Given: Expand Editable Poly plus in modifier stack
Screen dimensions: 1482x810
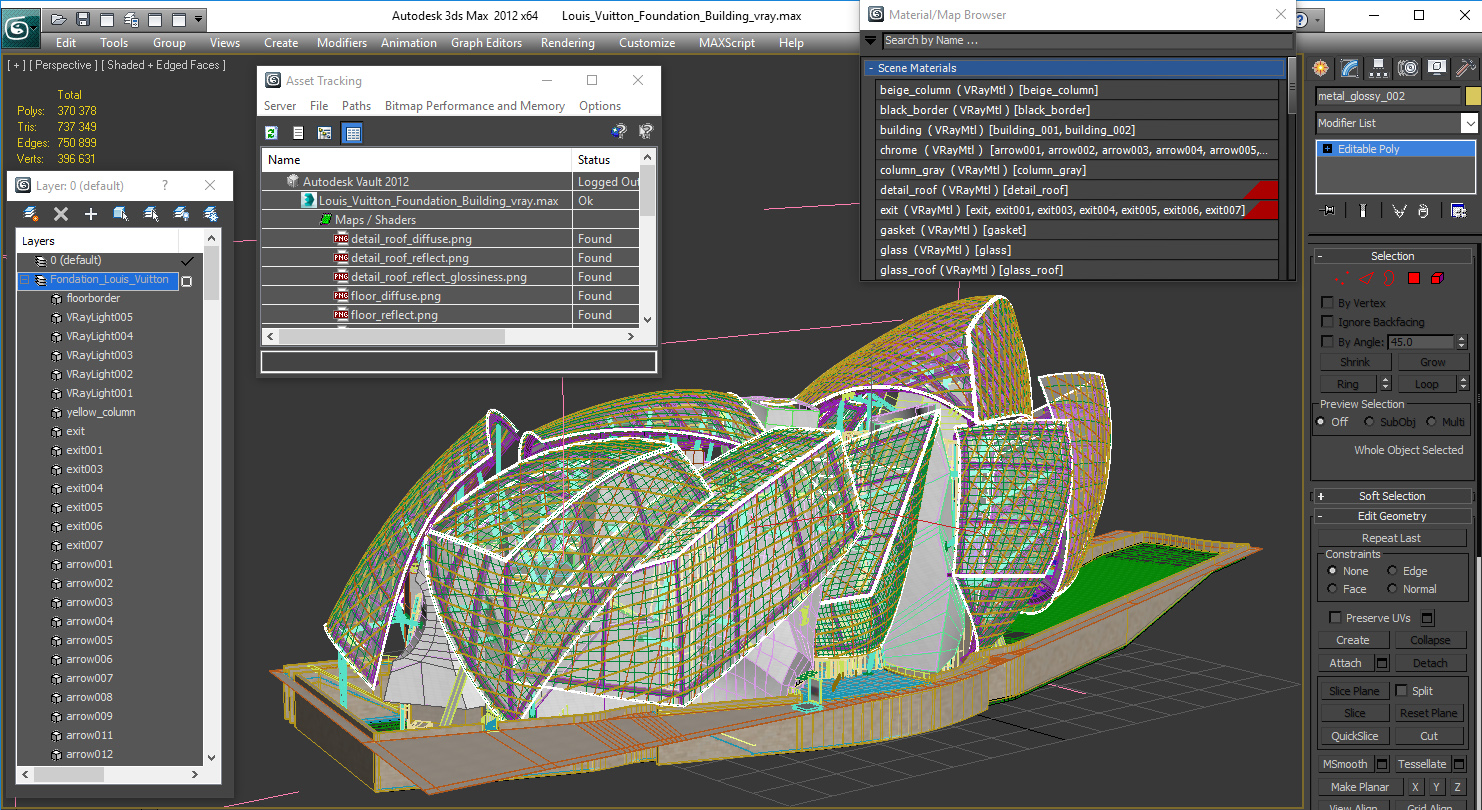Looking at the screenshot, I should (x=1327, y=149).
